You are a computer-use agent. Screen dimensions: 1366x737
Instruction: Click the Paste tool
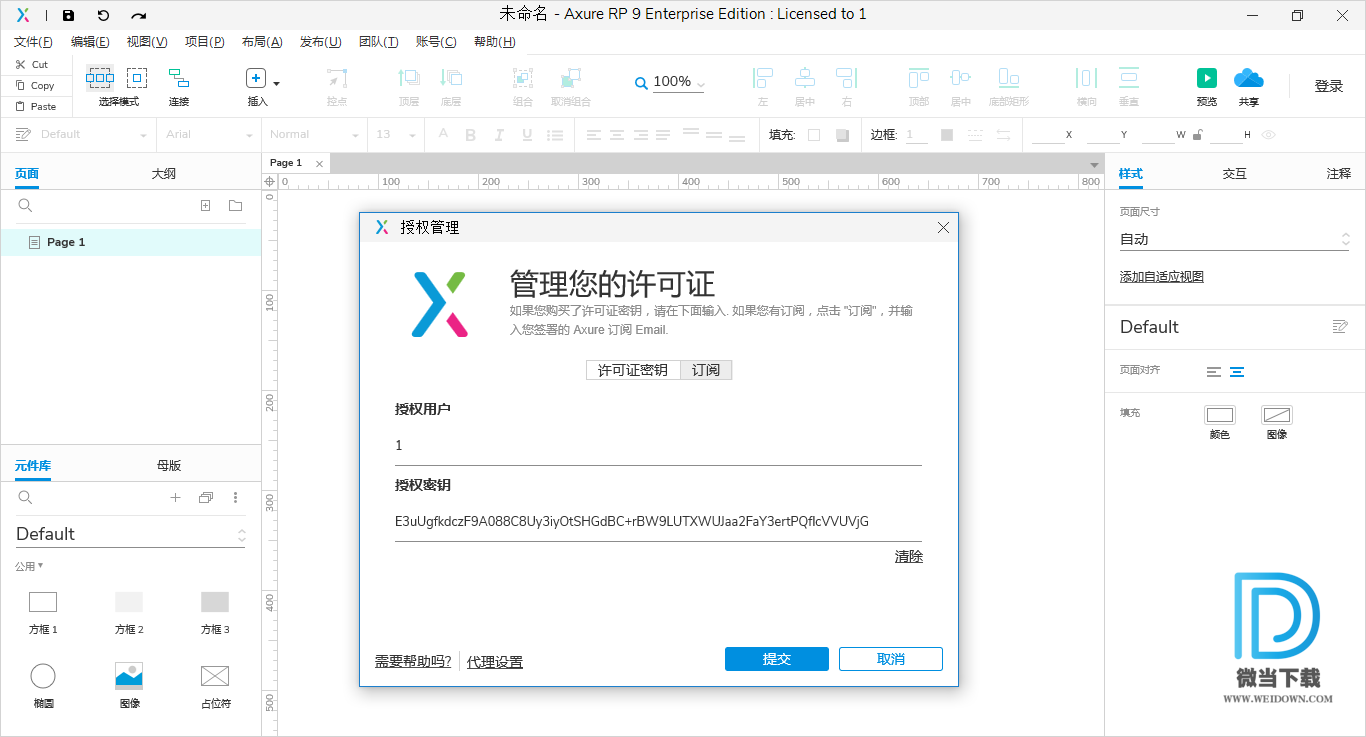pos(36,106)
